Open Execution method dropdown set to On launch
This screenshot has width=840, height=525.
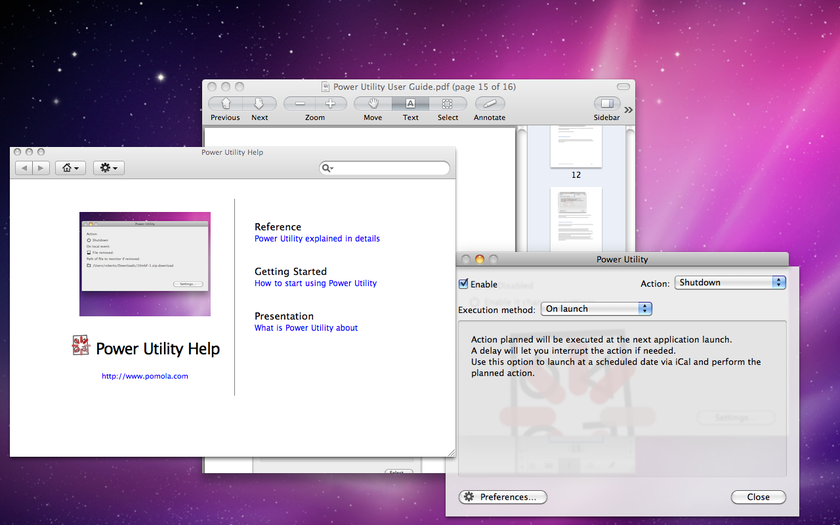[596, 309]
